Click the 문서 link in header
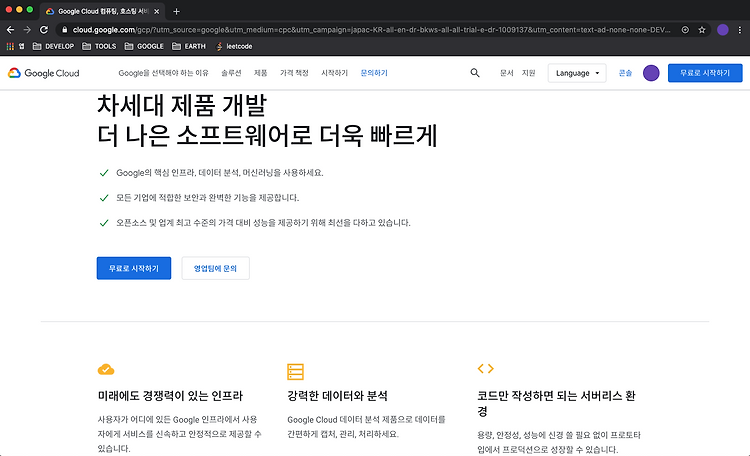The height and width of the screenshot is (456, 750). point(507,73)
